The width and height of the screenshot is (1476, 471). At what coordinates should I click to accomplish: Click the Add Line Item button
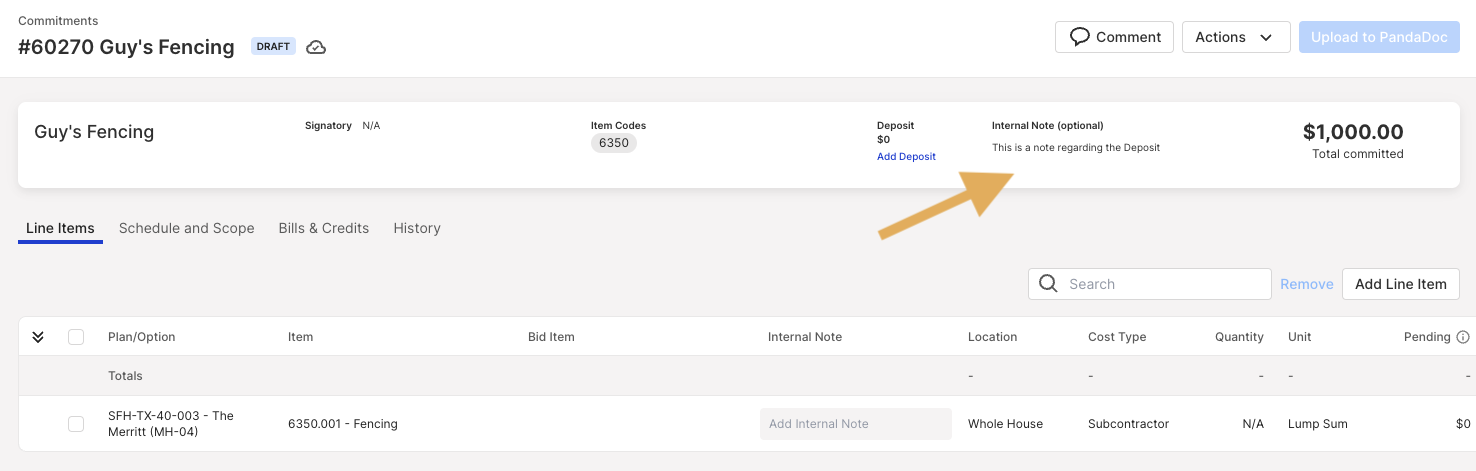pos(1400,284)
